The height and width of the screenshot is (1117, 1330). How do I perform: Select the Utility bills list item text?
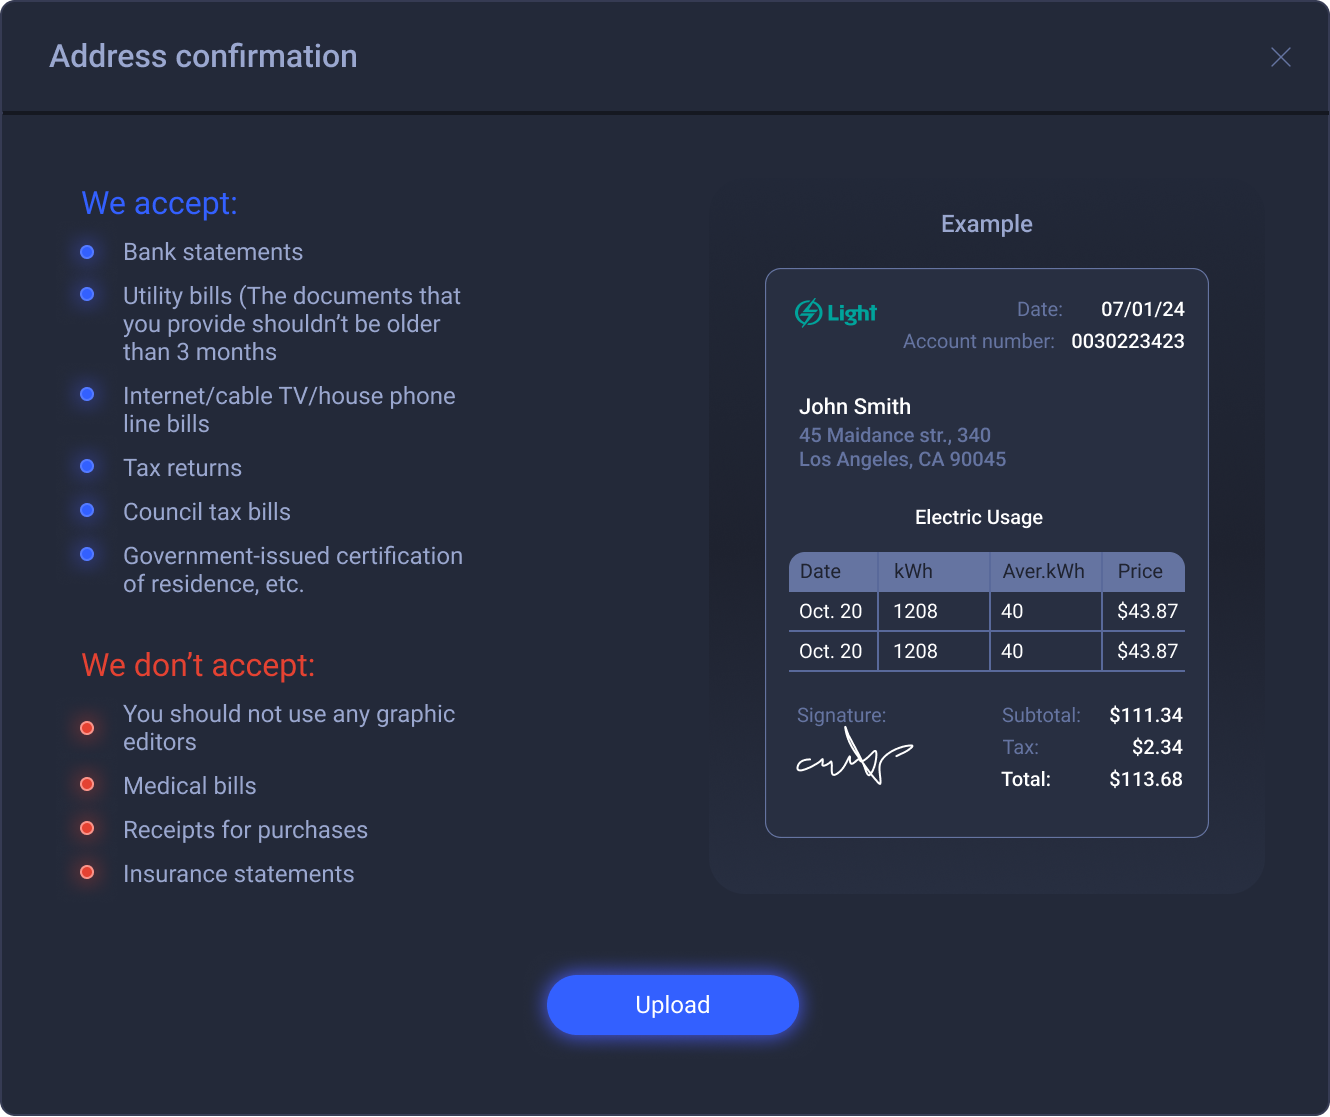click(x=292, y=324)
